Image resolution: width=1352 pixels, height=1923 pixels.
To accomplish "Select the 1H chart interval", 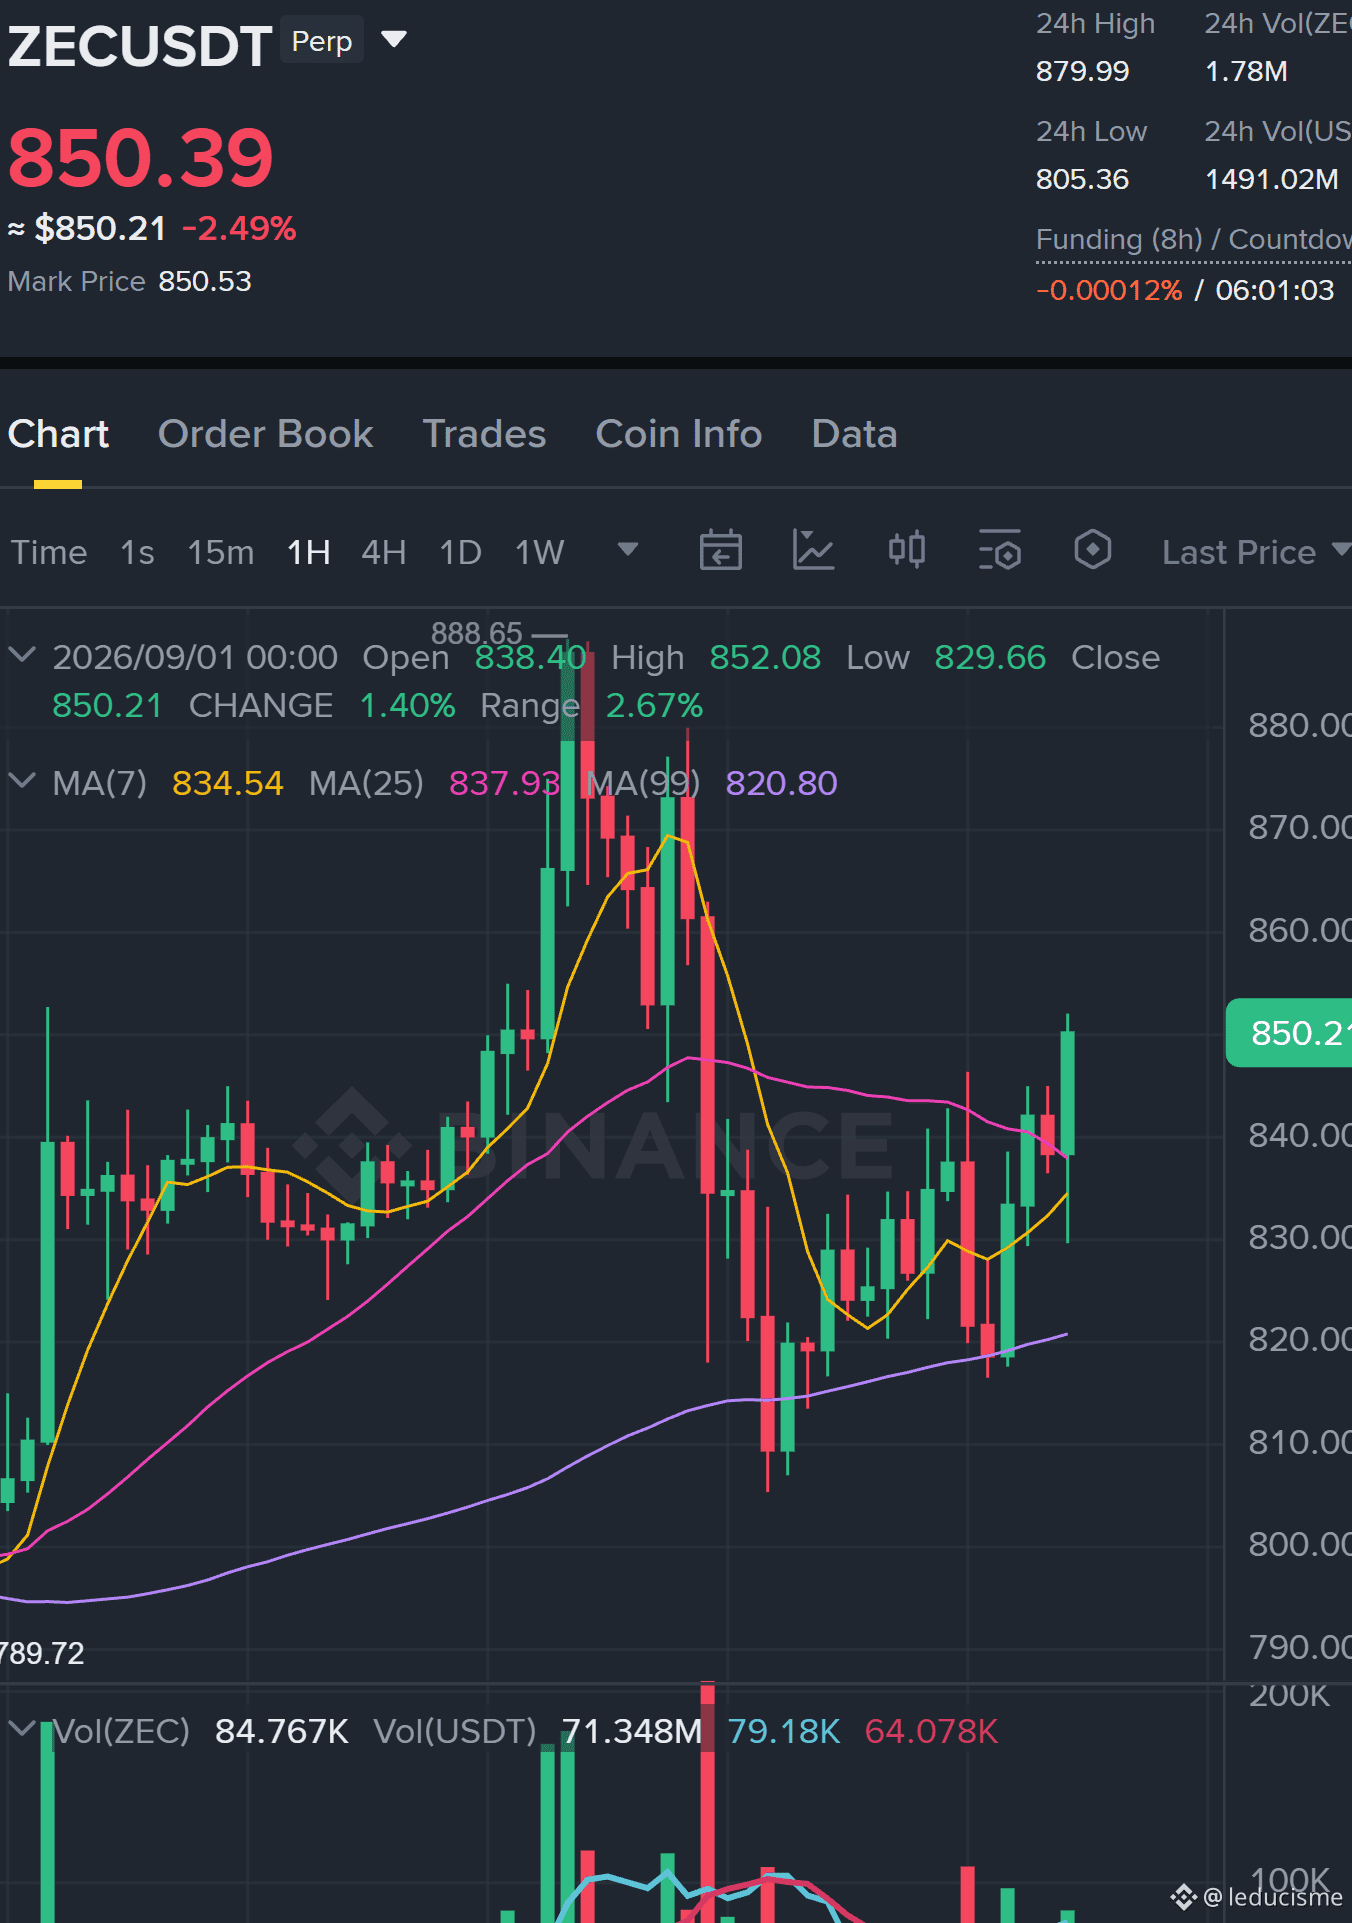I will coord(308,552).
